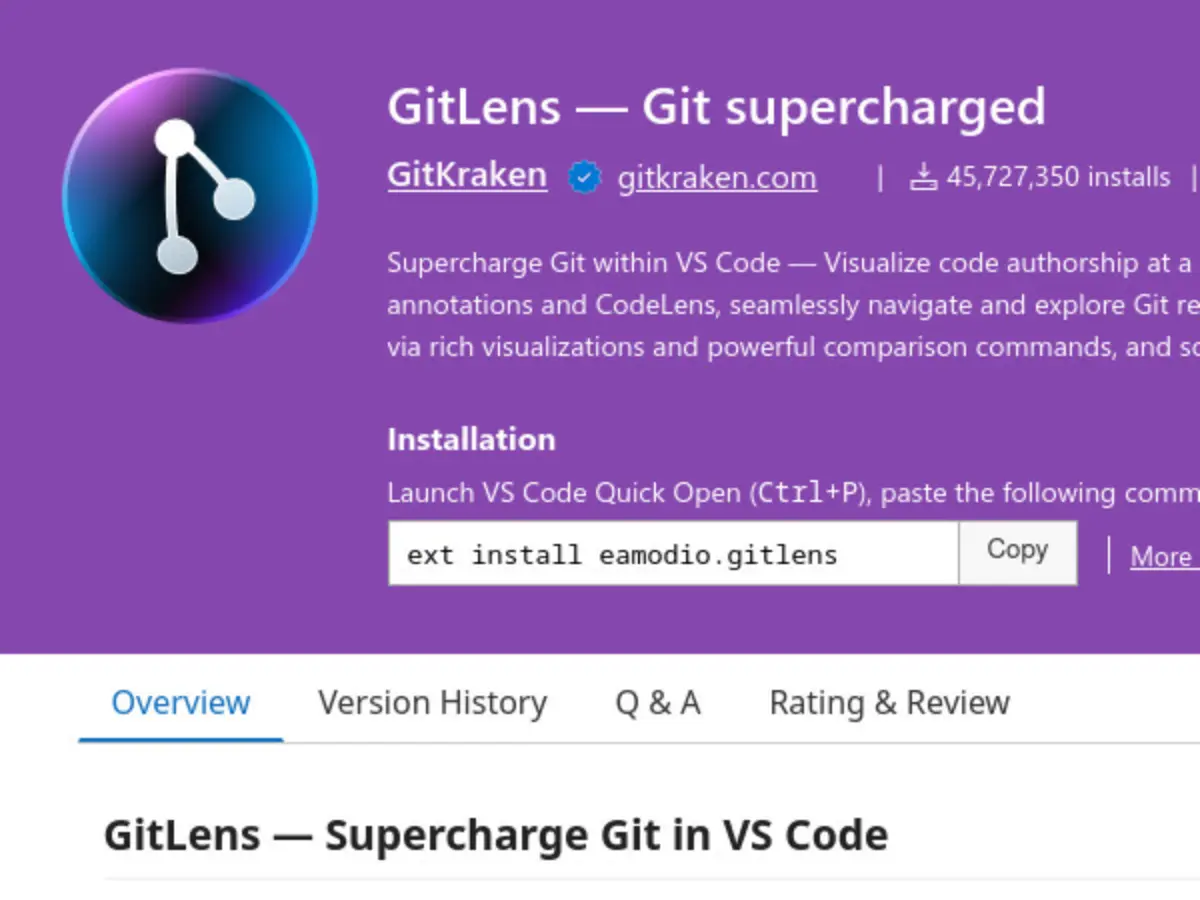Open the GitKraken publisher page
1200x900 pixels.
click(x=466, y=175)
